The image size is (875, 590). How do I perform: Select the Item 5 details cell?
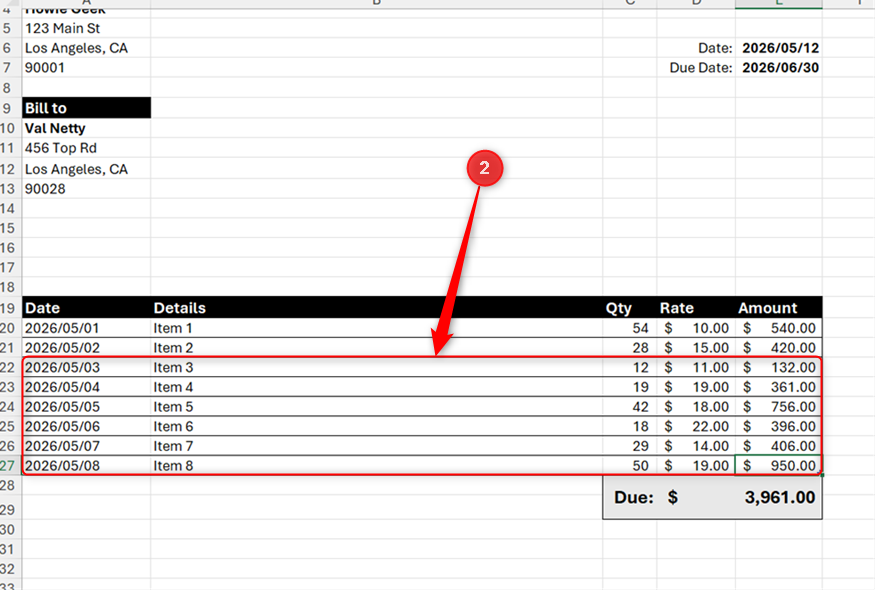[x=377, y=406]
